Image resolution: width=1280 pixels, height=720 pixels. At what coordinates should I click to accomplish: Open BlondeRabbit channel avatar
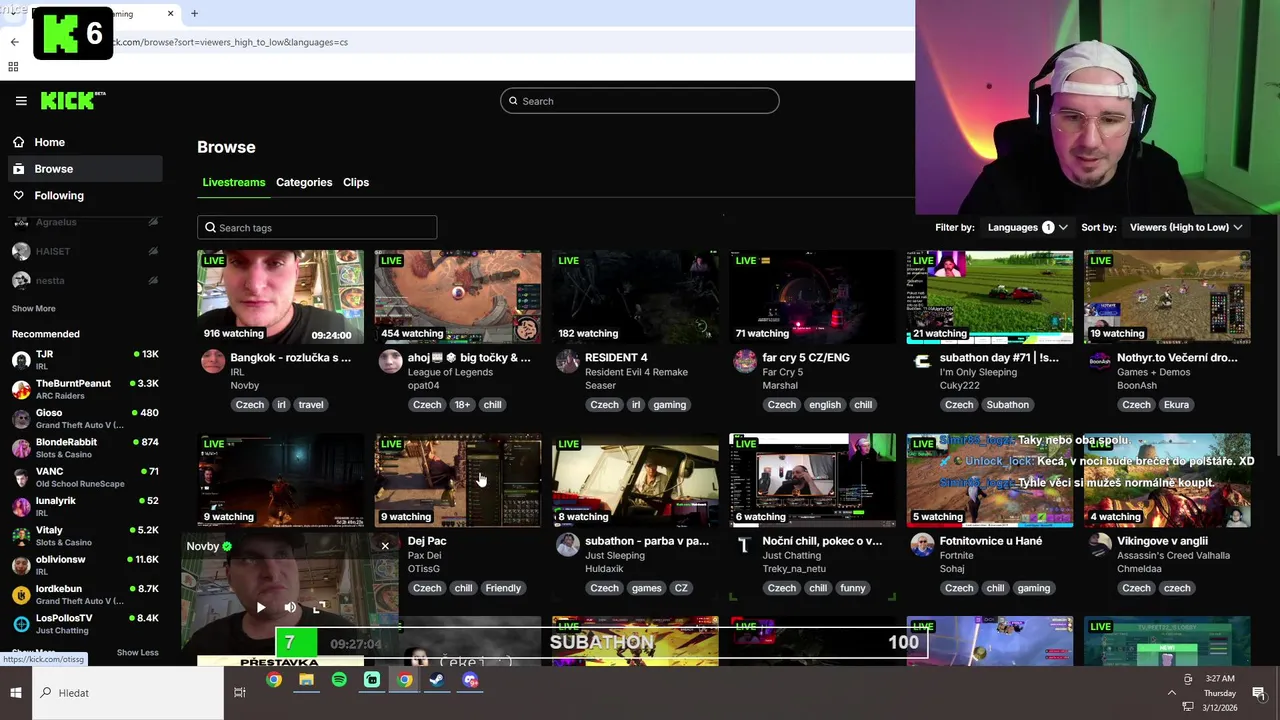point(21,447)
